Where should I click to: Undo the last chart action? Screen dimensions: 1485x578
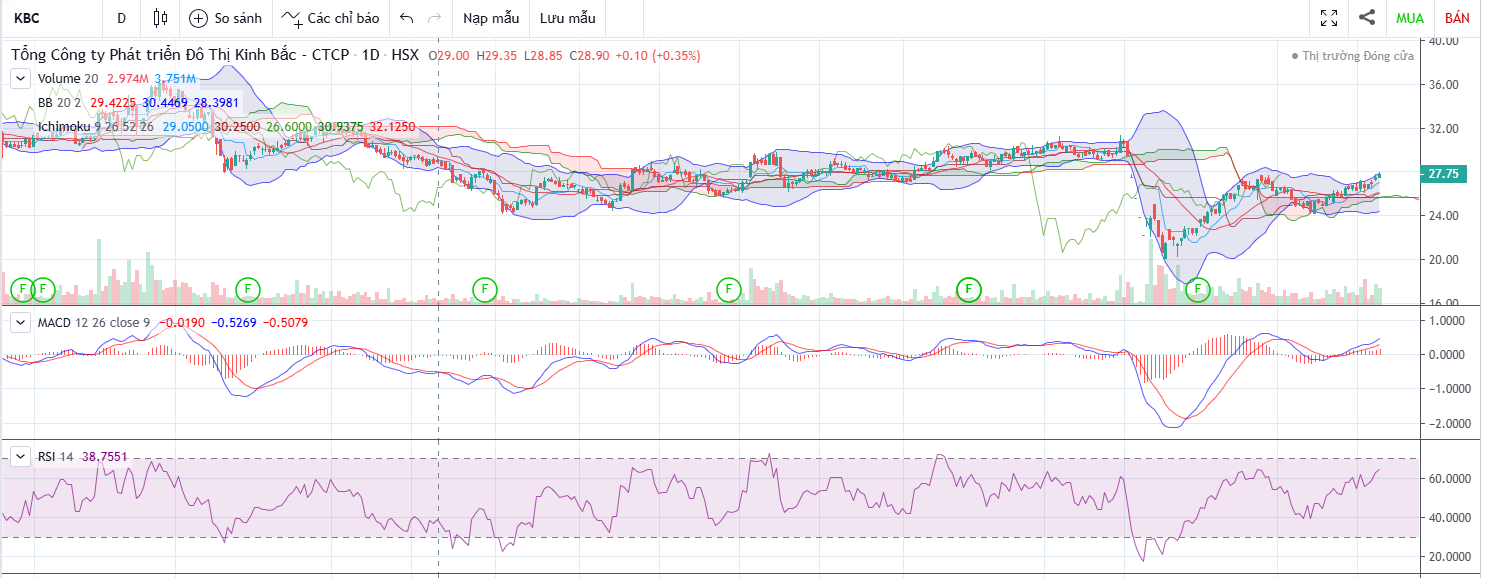pyautogui.click(x=406, y=18)
